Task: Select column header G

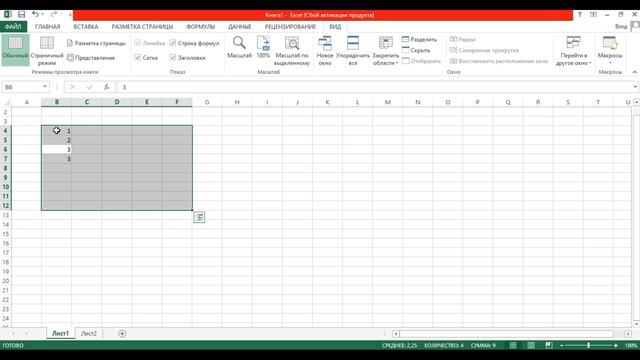Action: [207, 102]
